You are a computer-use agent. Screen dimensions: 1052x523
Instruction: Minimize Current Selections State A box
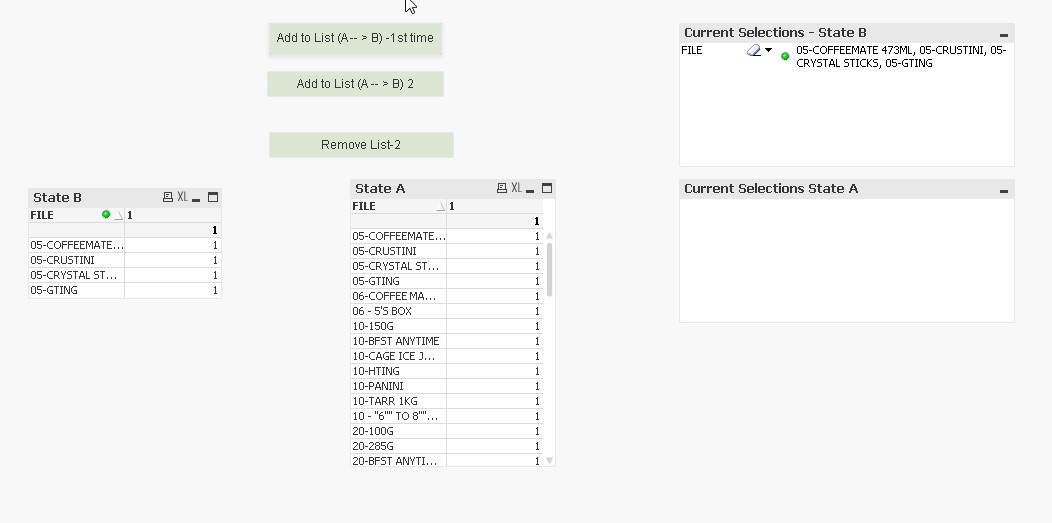[x=1004, y=190]
